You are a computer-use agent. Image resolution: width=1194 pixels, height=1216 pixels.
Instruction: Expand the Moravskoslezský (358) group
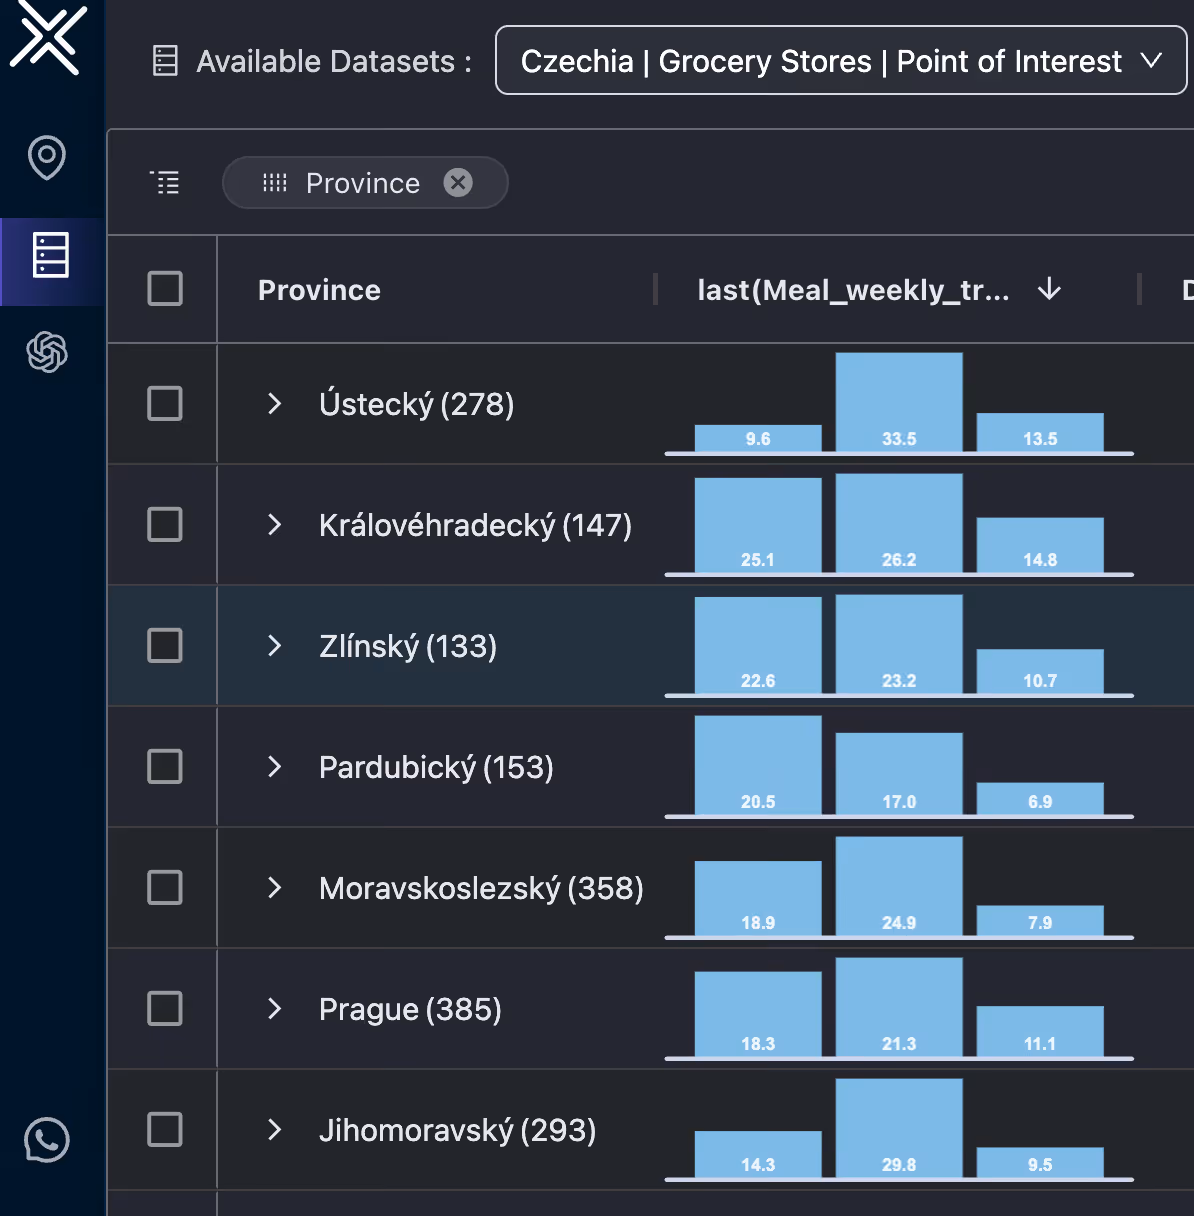click(275, 888)
